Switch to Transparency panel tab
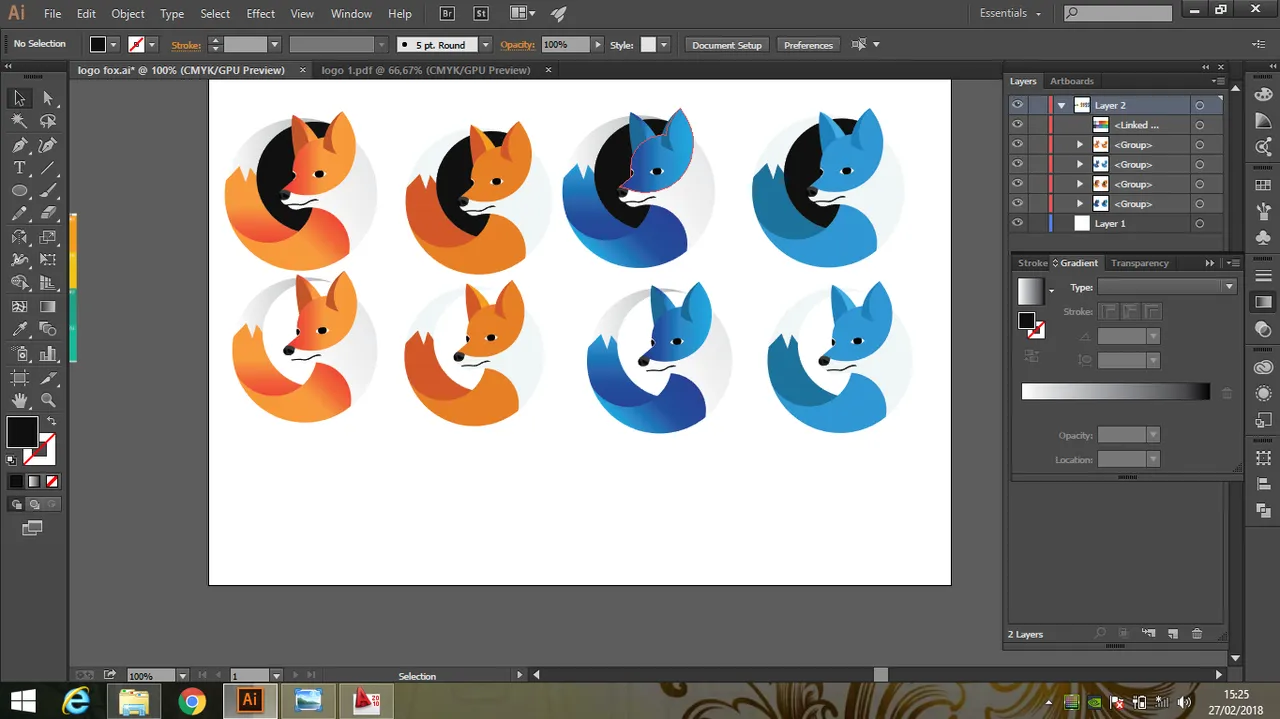Viewport: 1280px width, 719px height. pyautogui.click(x=1140, y=263)
